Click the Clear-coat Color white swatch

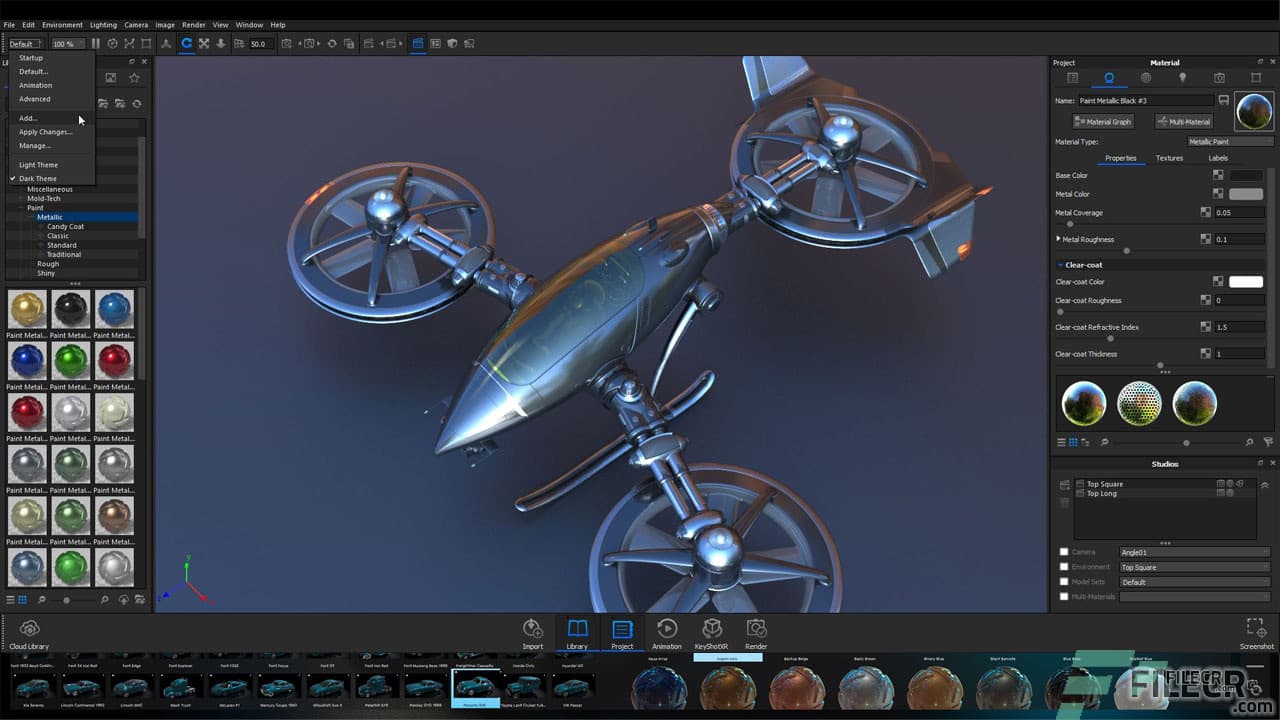point(1245,281)
